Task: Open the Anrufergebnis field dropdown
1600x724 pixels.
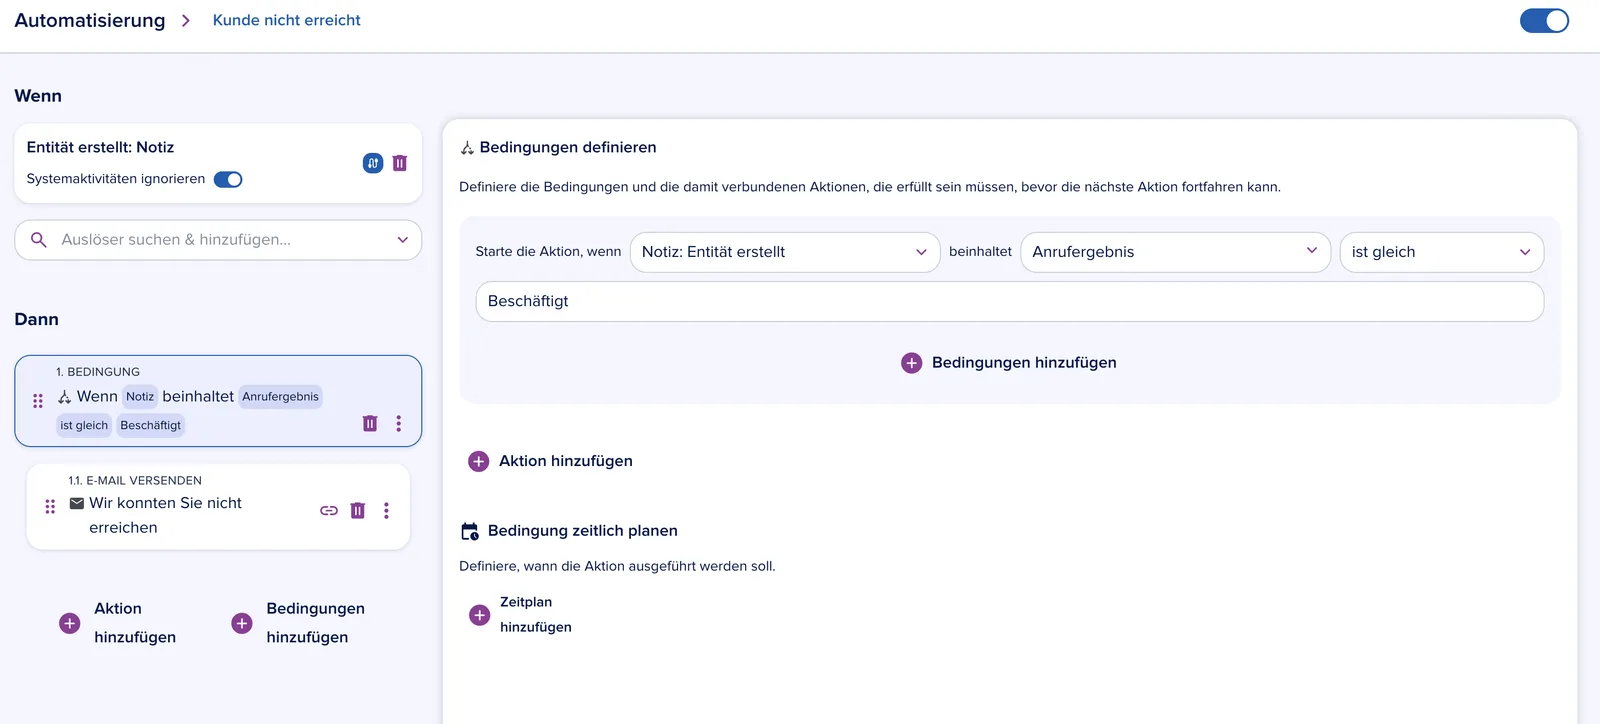Action: coord(1175,252)
